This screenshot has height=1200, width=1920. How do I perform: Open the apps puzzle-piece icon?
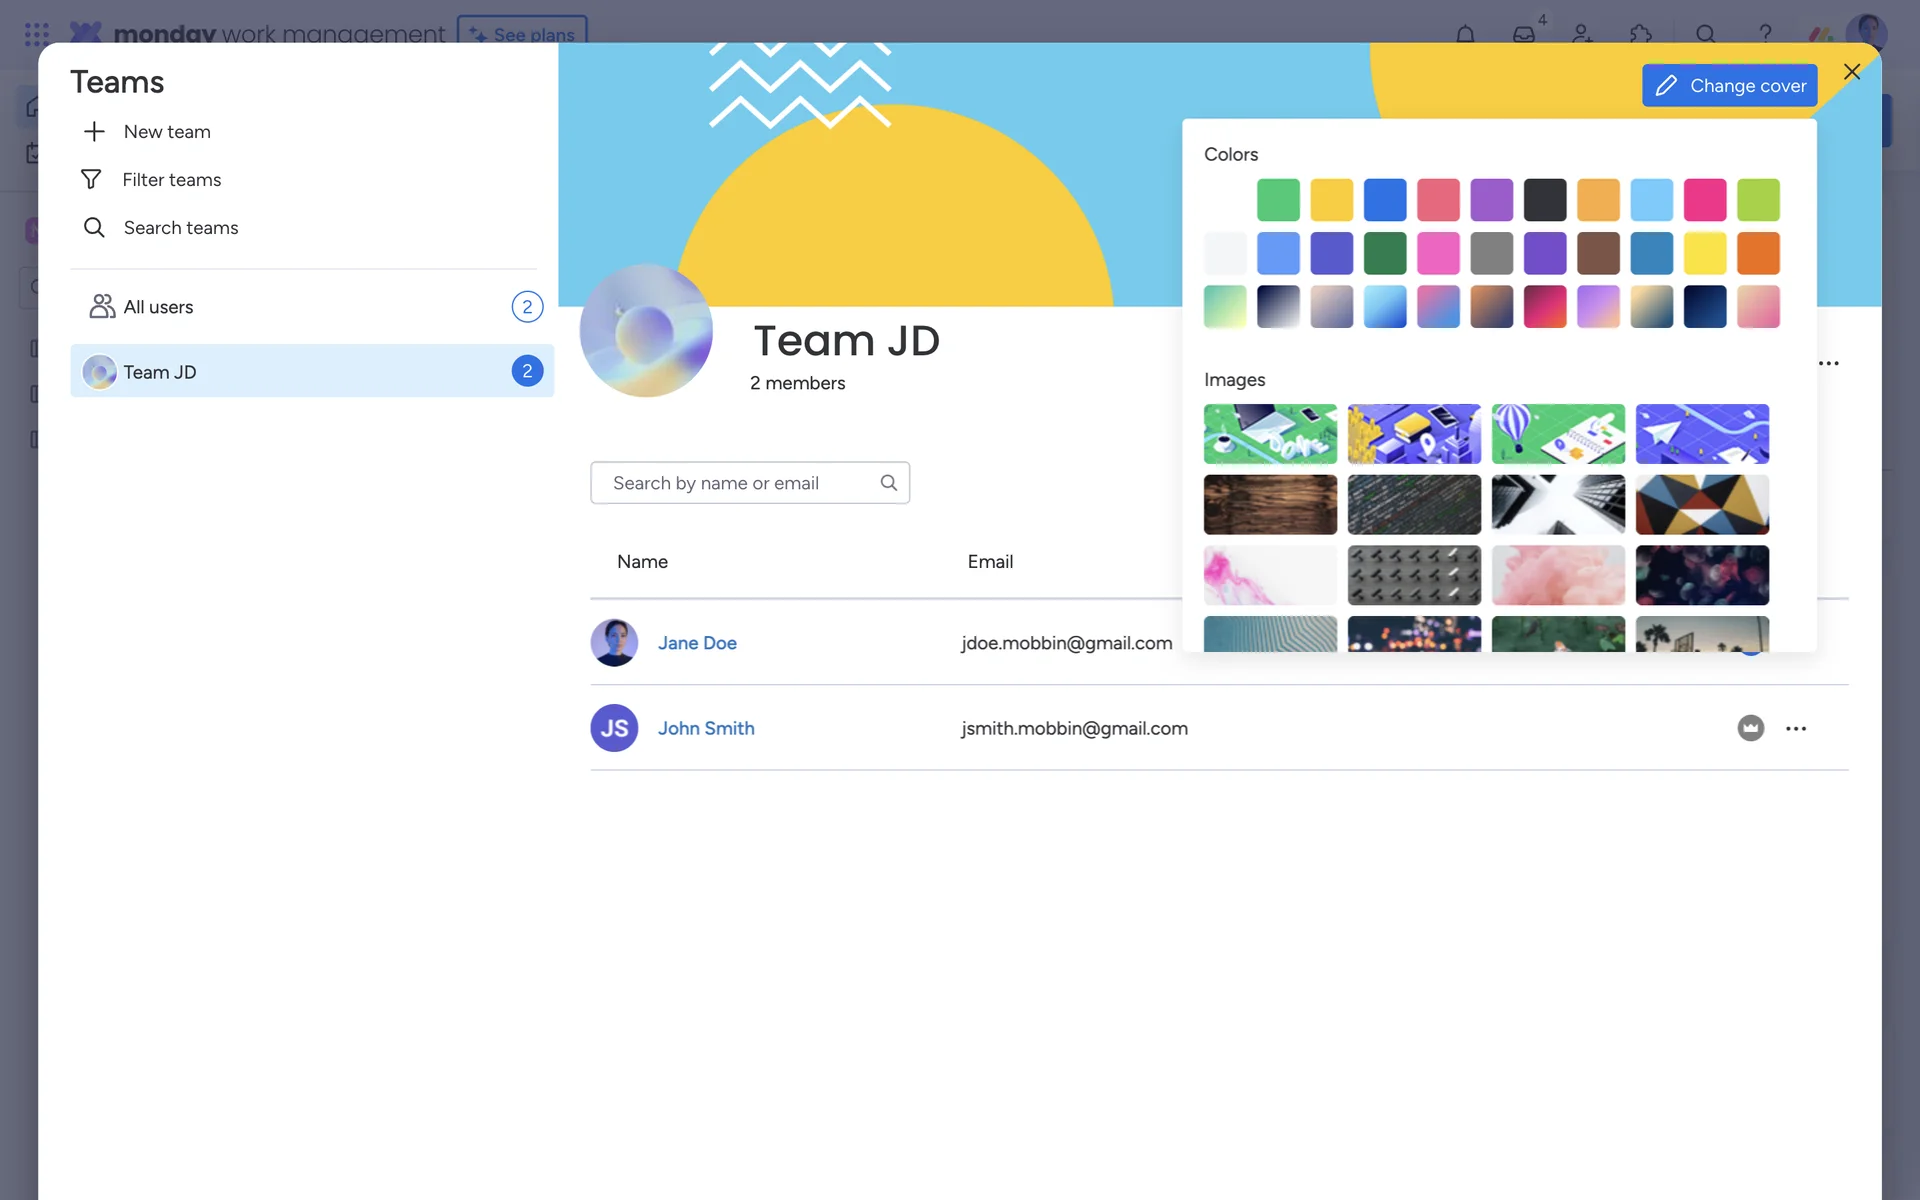pyautogui.click(x=1640, y=34)
